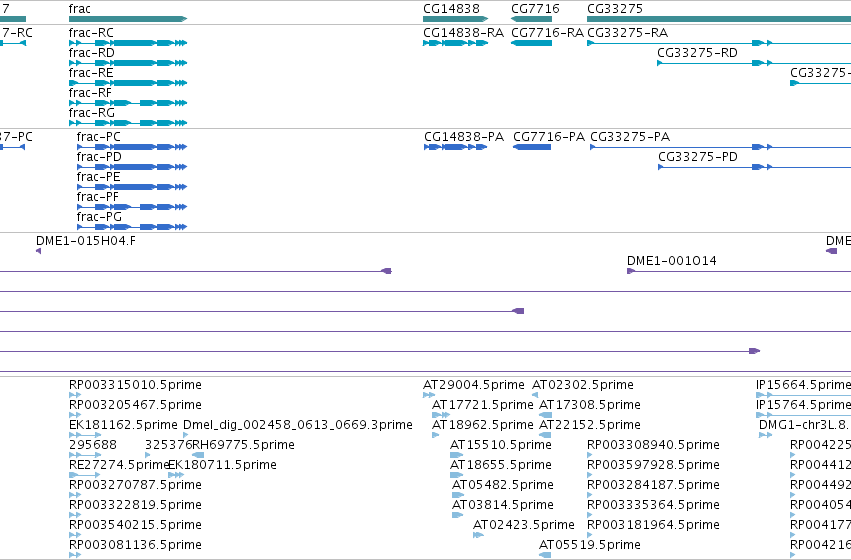851x560 pixels.
Task: Click the AT03814.5prime EST
Action: click(x=458, y=516)
